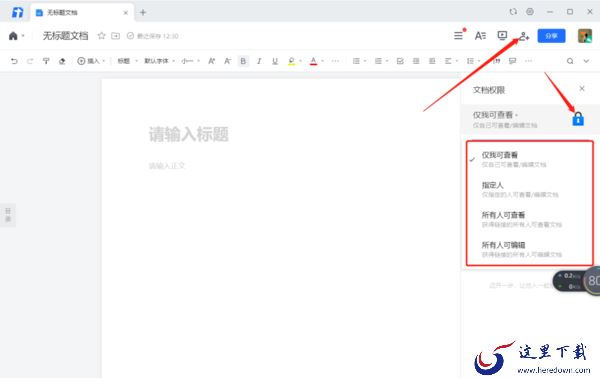Image resolution: width=600 pixels, height=378 pixels.
Task: Insert a checkbox task list
Action: pyautogui.click(x=400, y=61)
